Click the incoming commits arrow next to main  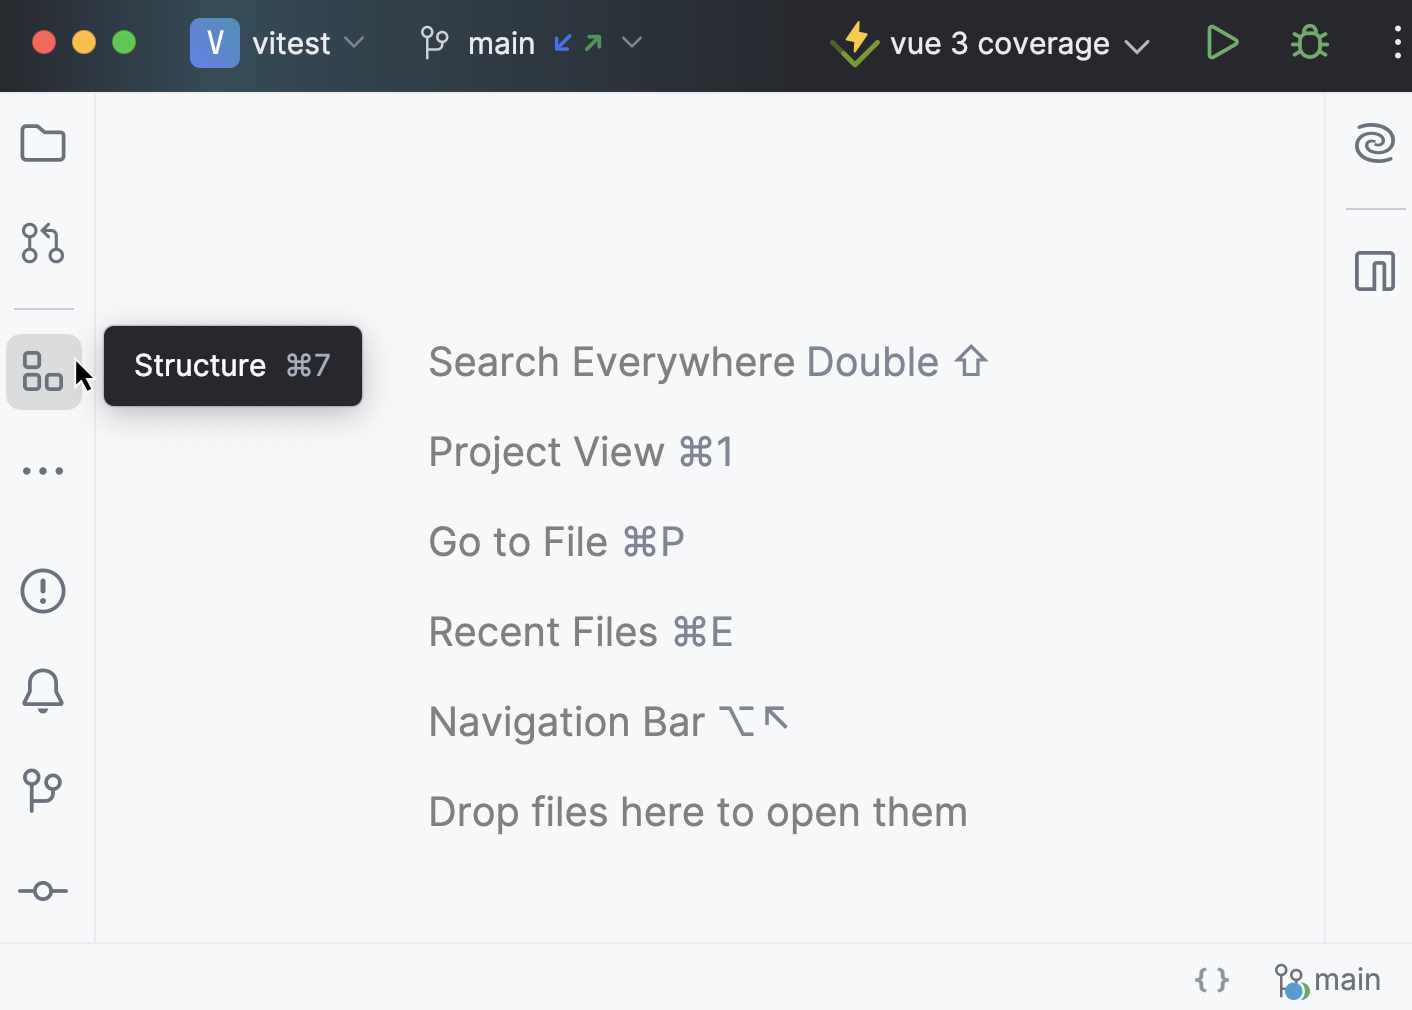(562, 43)
